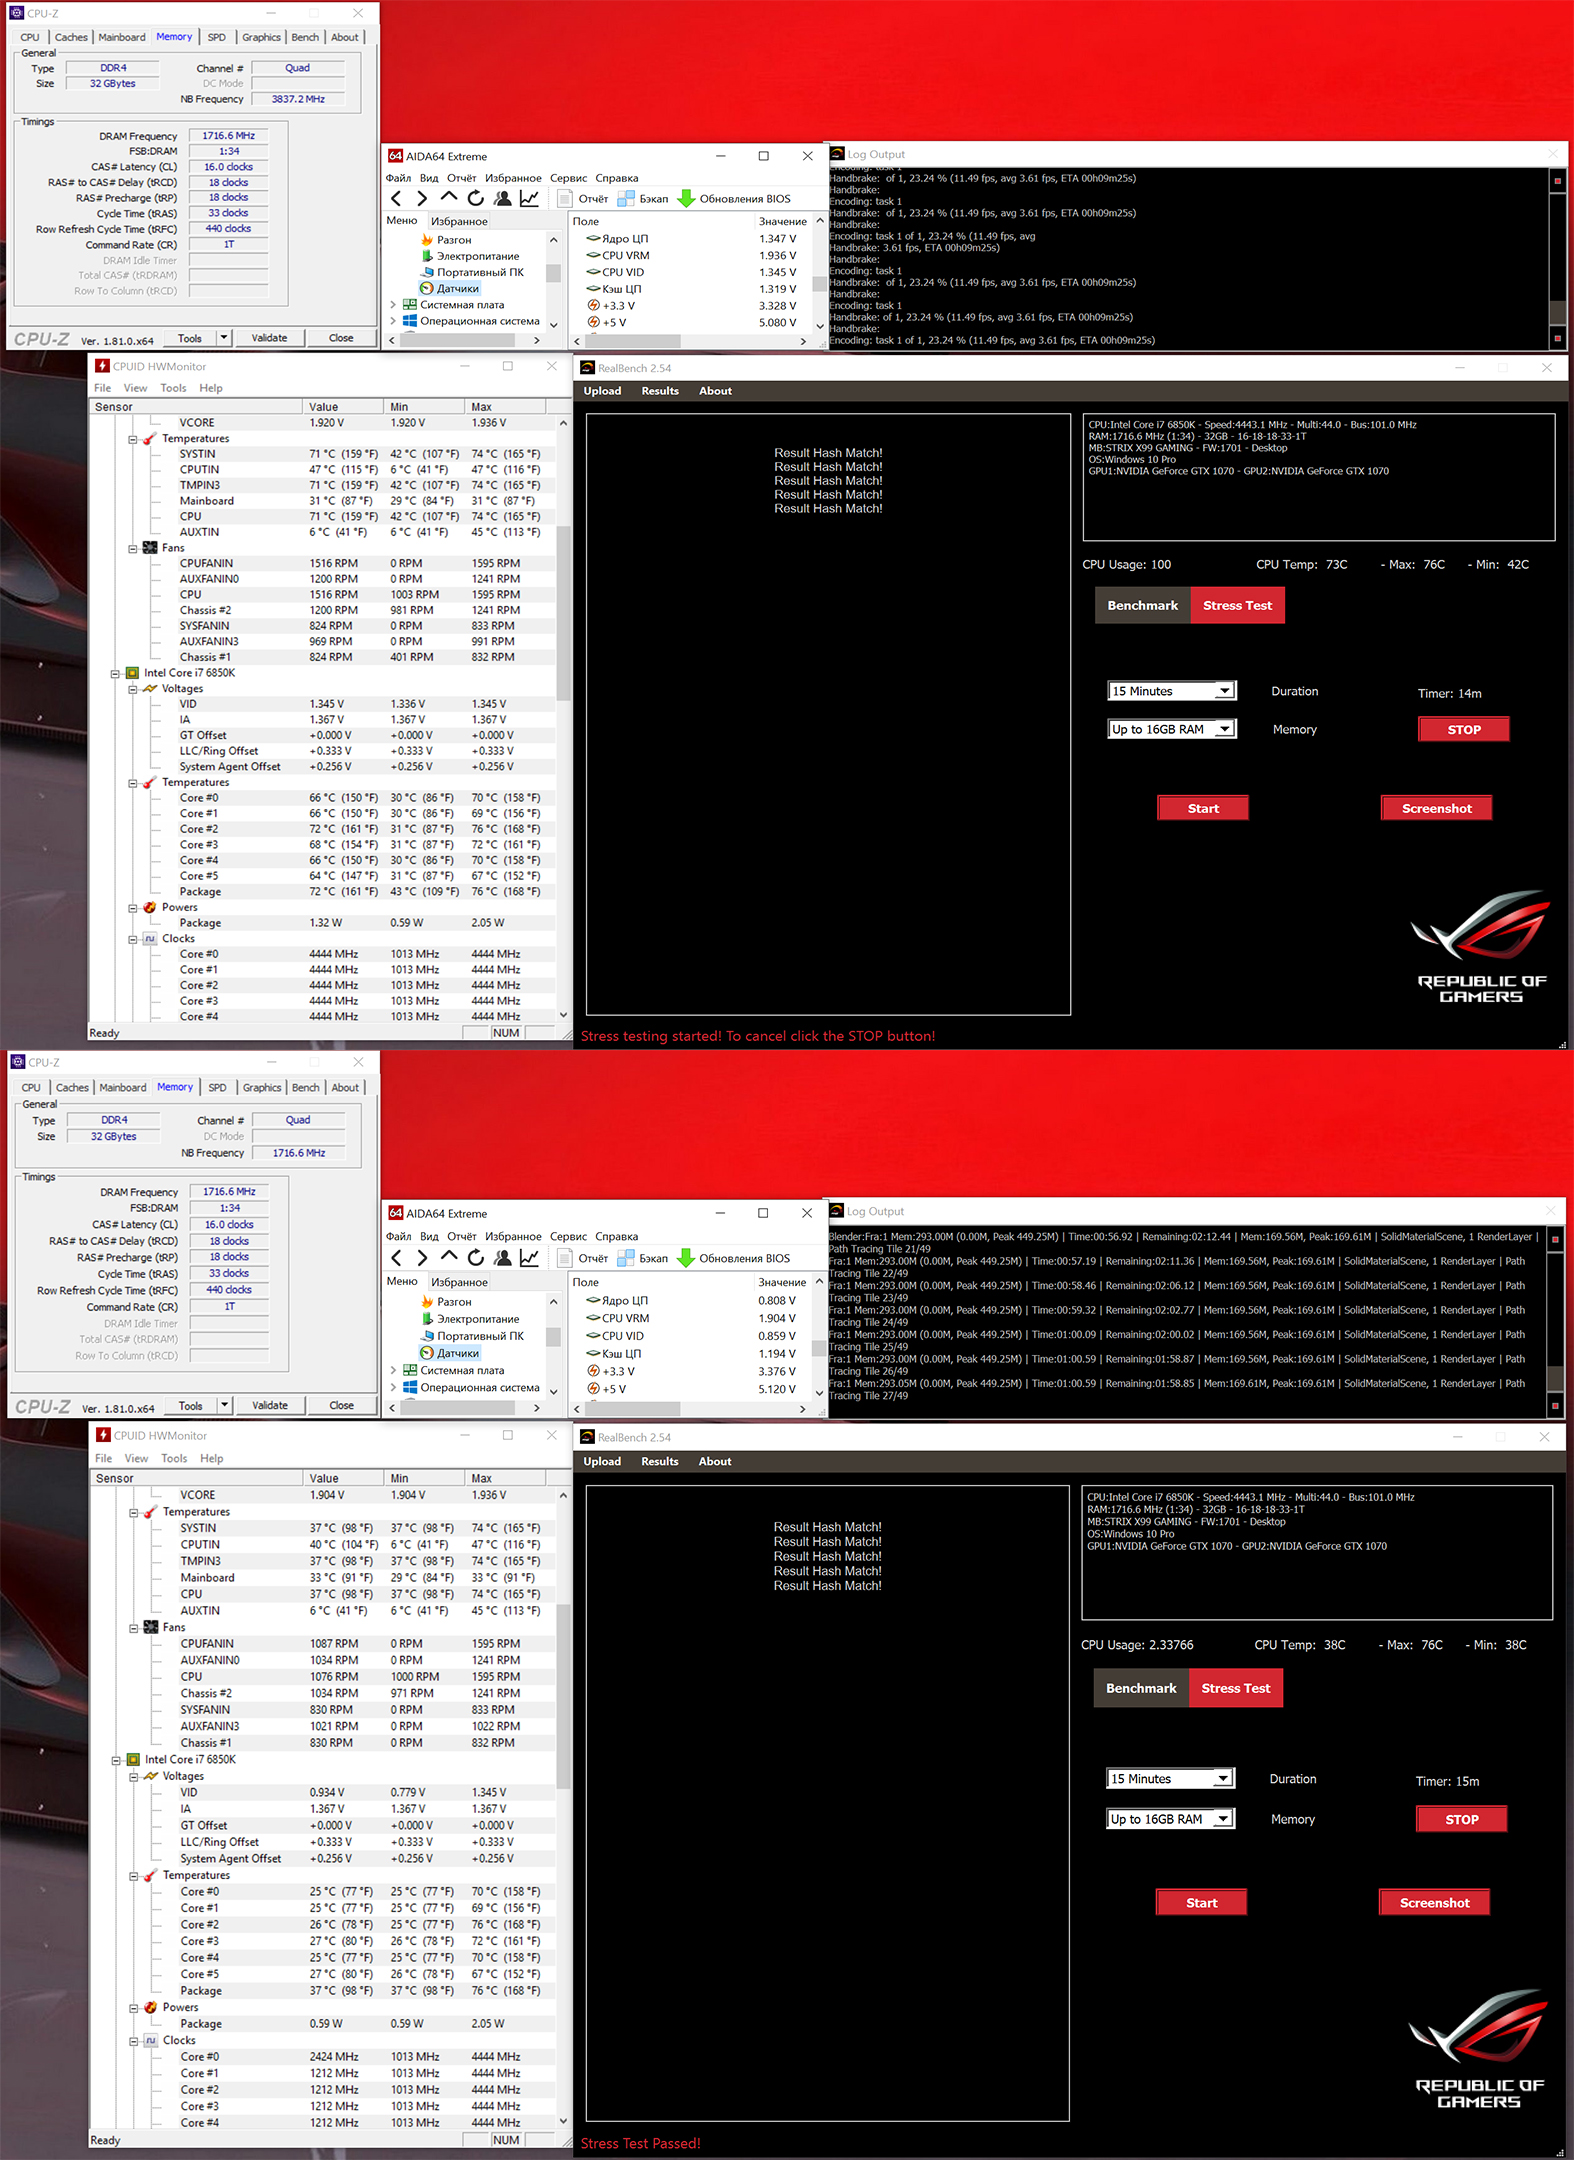The width and height of the screenshot is (1574, 2160).
Task: Select Электропитание in the upper AIDA64 tree
Action: coord(477,256)
